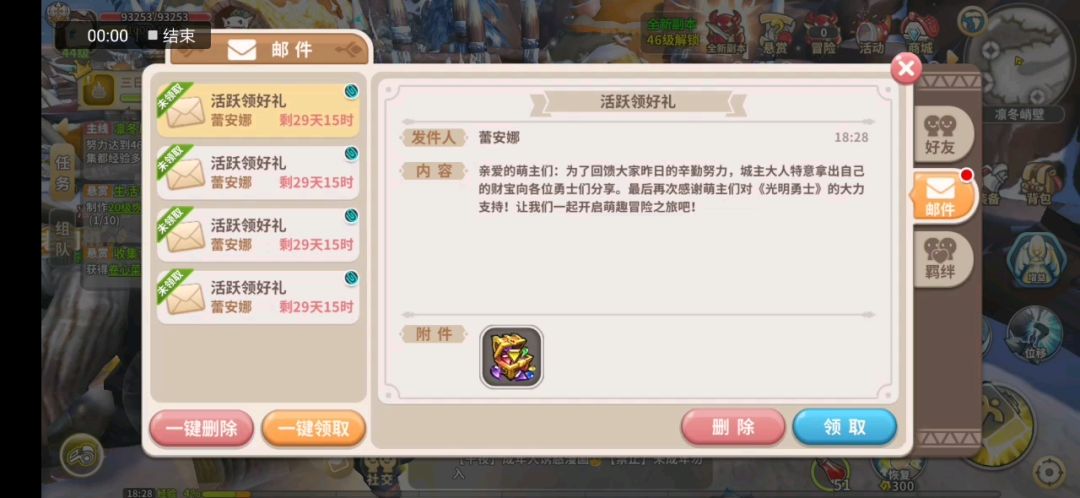Select the third 活跃领好礼 mail
The height and width of the screenshot is (498, 1080).
point(258,235)
